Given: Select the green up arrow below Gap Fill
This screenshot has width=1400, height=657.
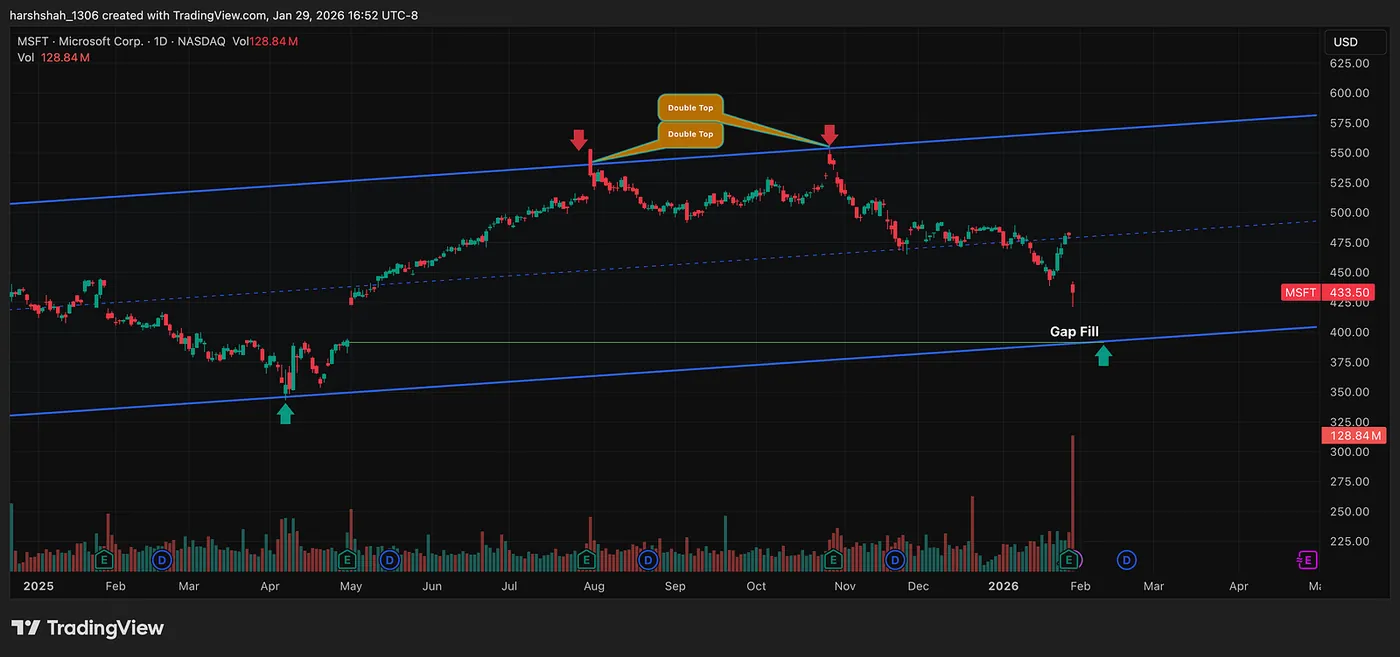Looking at the screenshot, I should pyautogui.click(x=1103, y=355).
